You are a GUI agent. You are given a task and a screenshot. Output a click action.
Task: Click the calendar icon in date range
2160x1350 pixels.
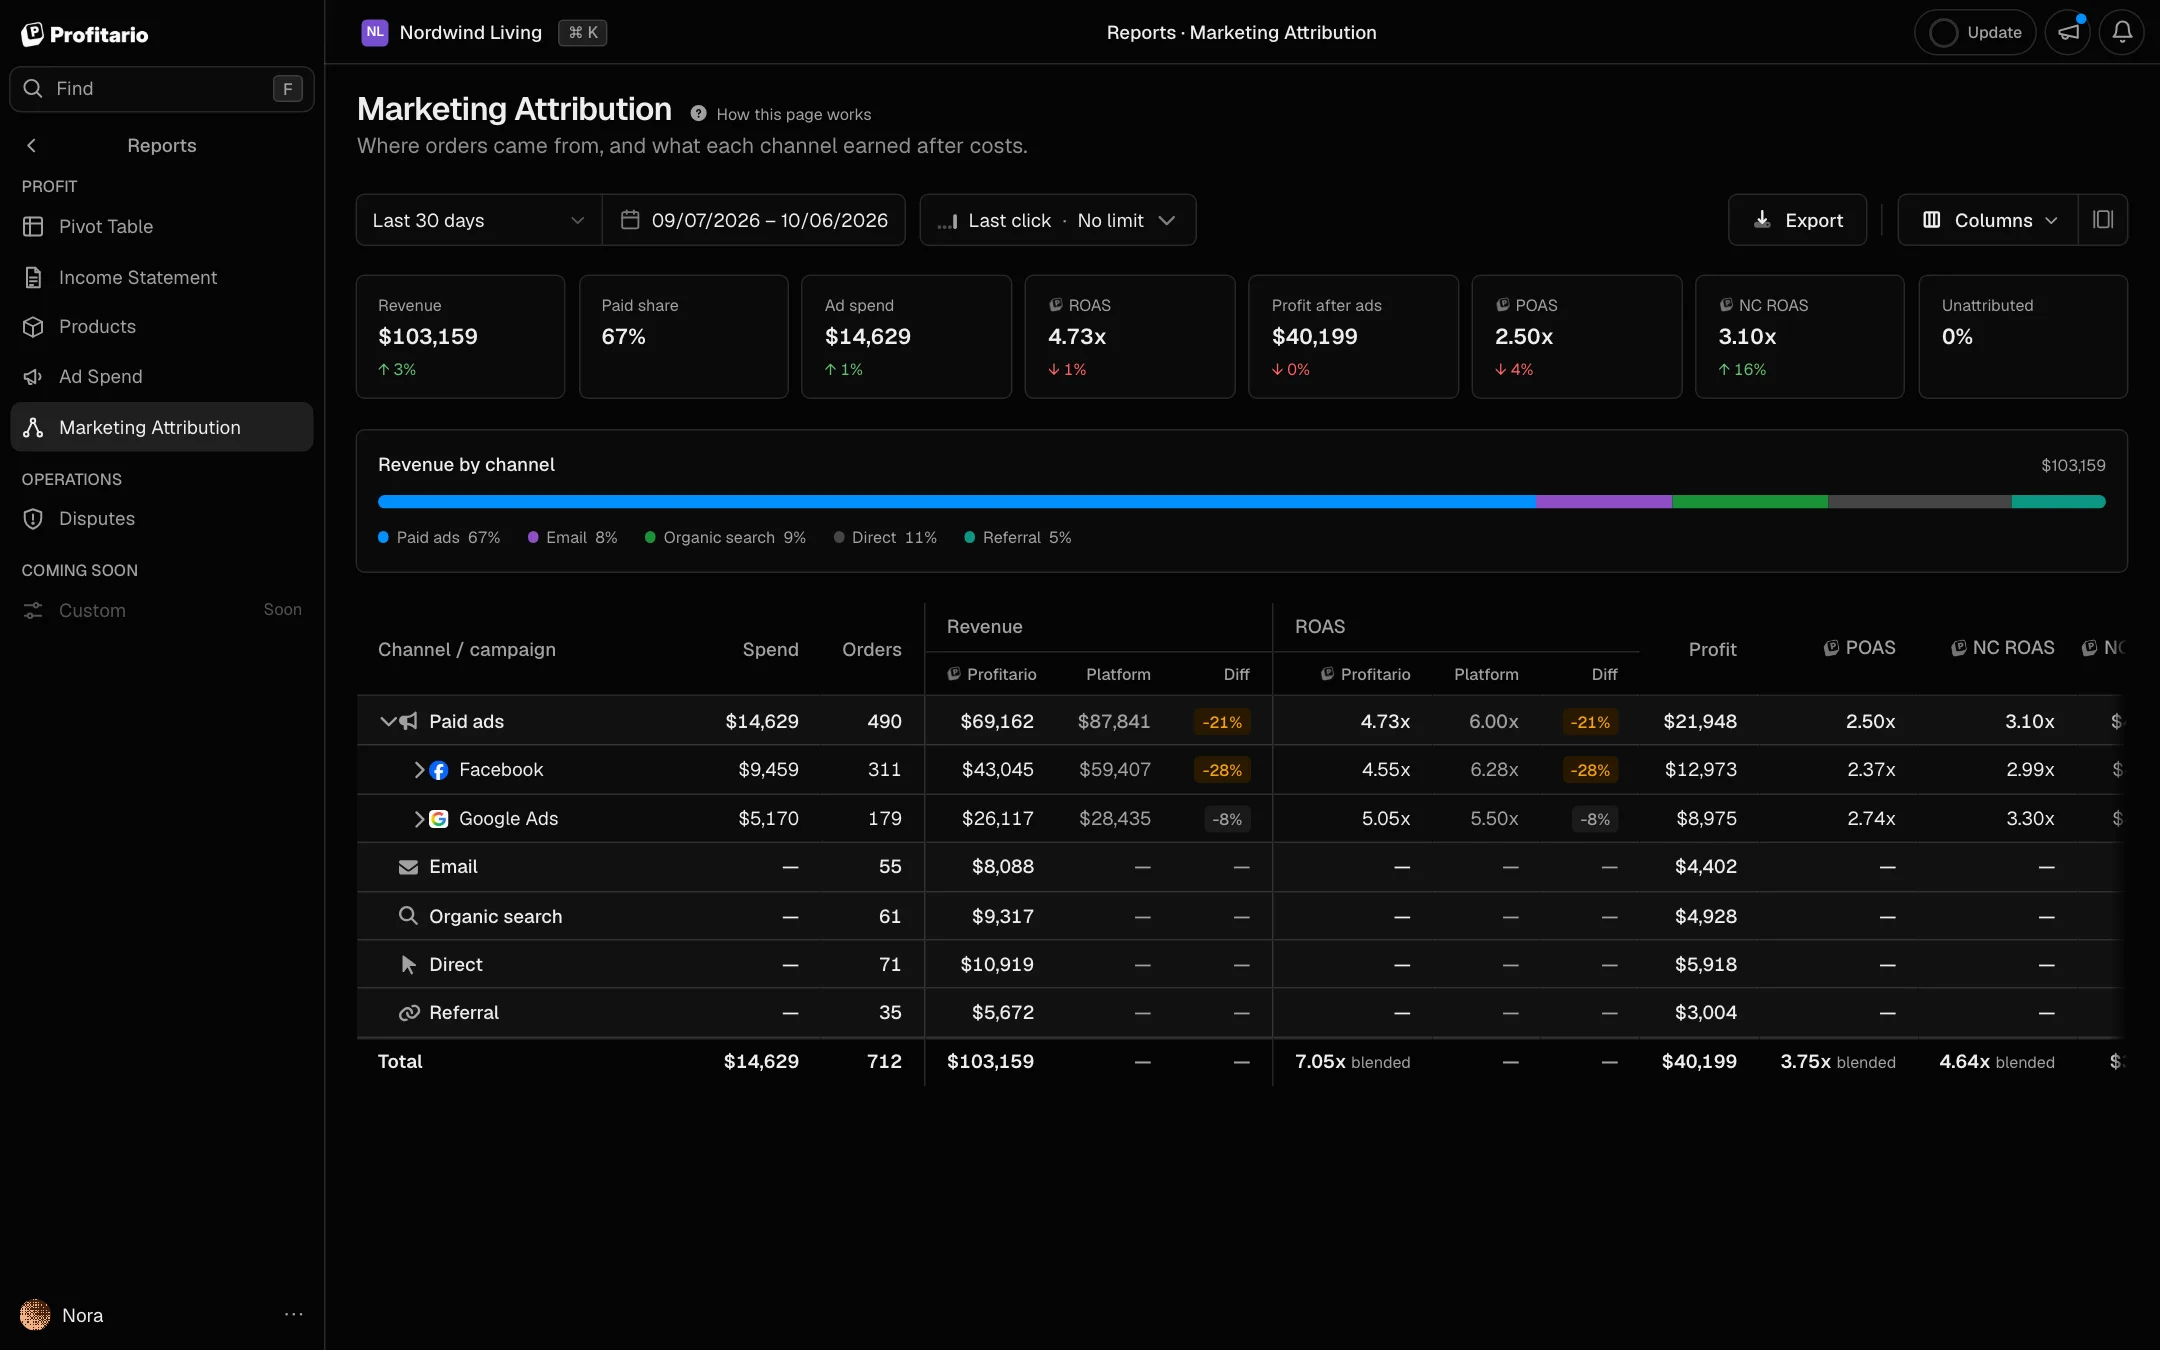tap(630, 219)
